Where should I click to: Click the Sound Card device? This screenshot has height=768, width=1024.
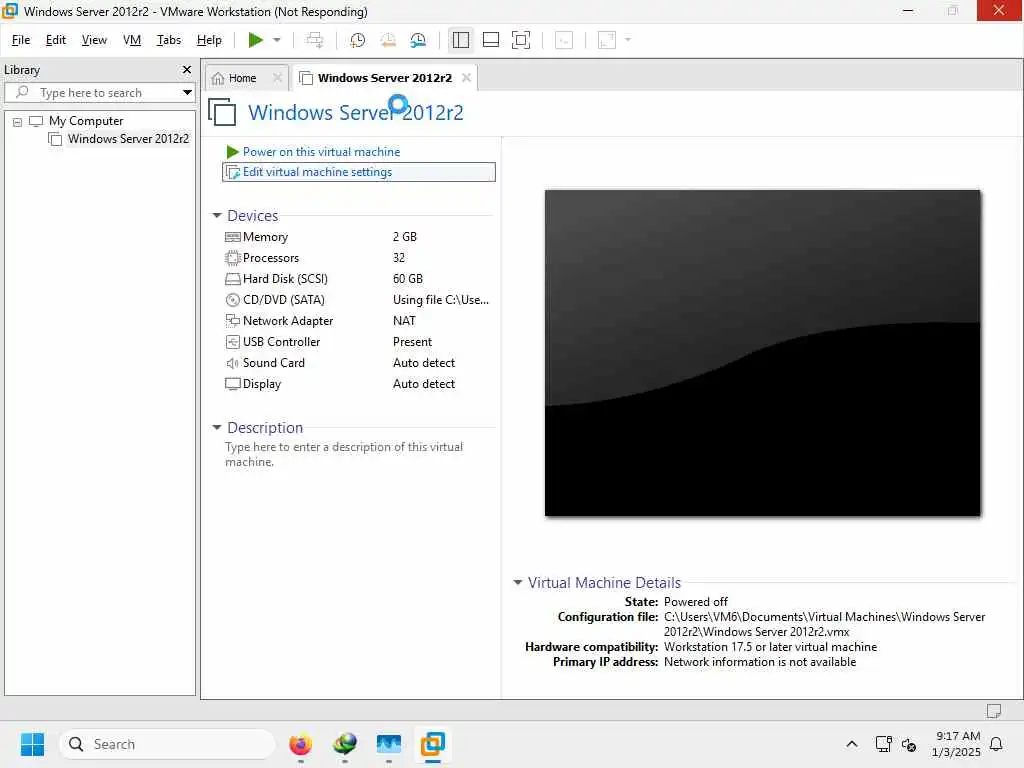click(273, 362)
